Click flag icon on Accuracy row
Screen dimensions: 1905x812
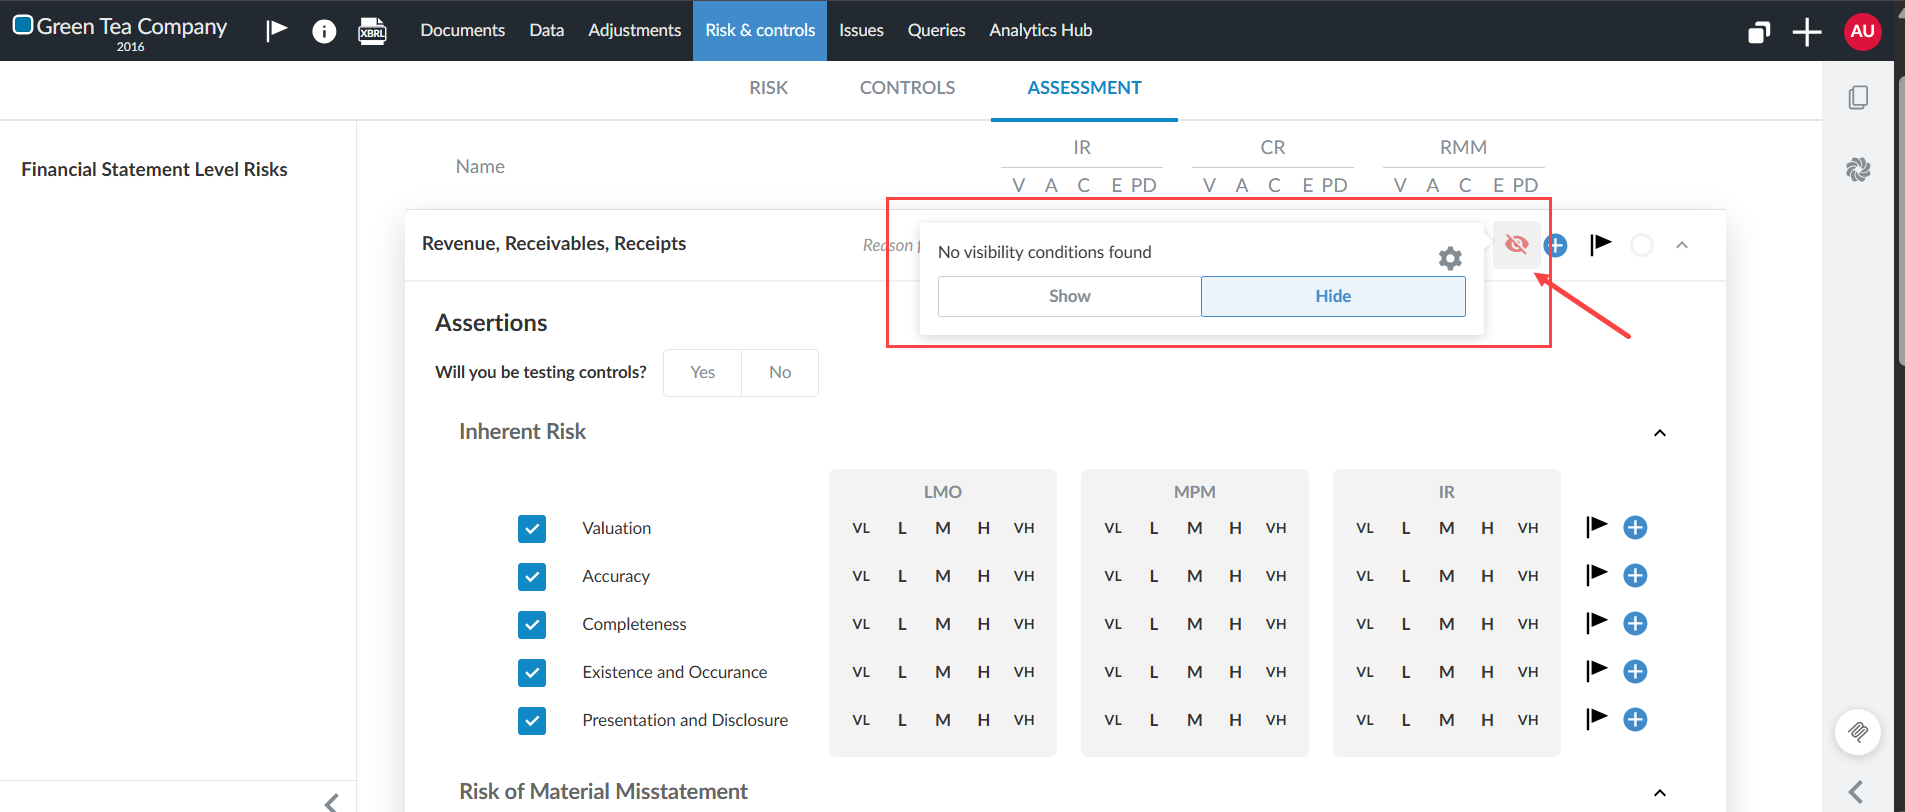[x=1597, y=575]
